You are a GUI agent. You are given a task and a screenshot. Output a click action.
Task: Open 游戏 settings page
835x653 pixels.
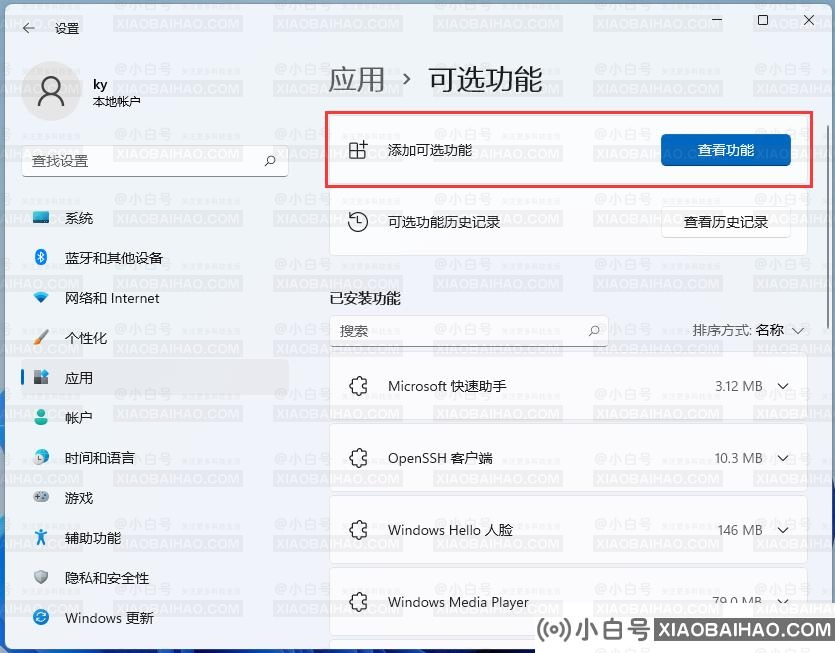pos(154,497)
